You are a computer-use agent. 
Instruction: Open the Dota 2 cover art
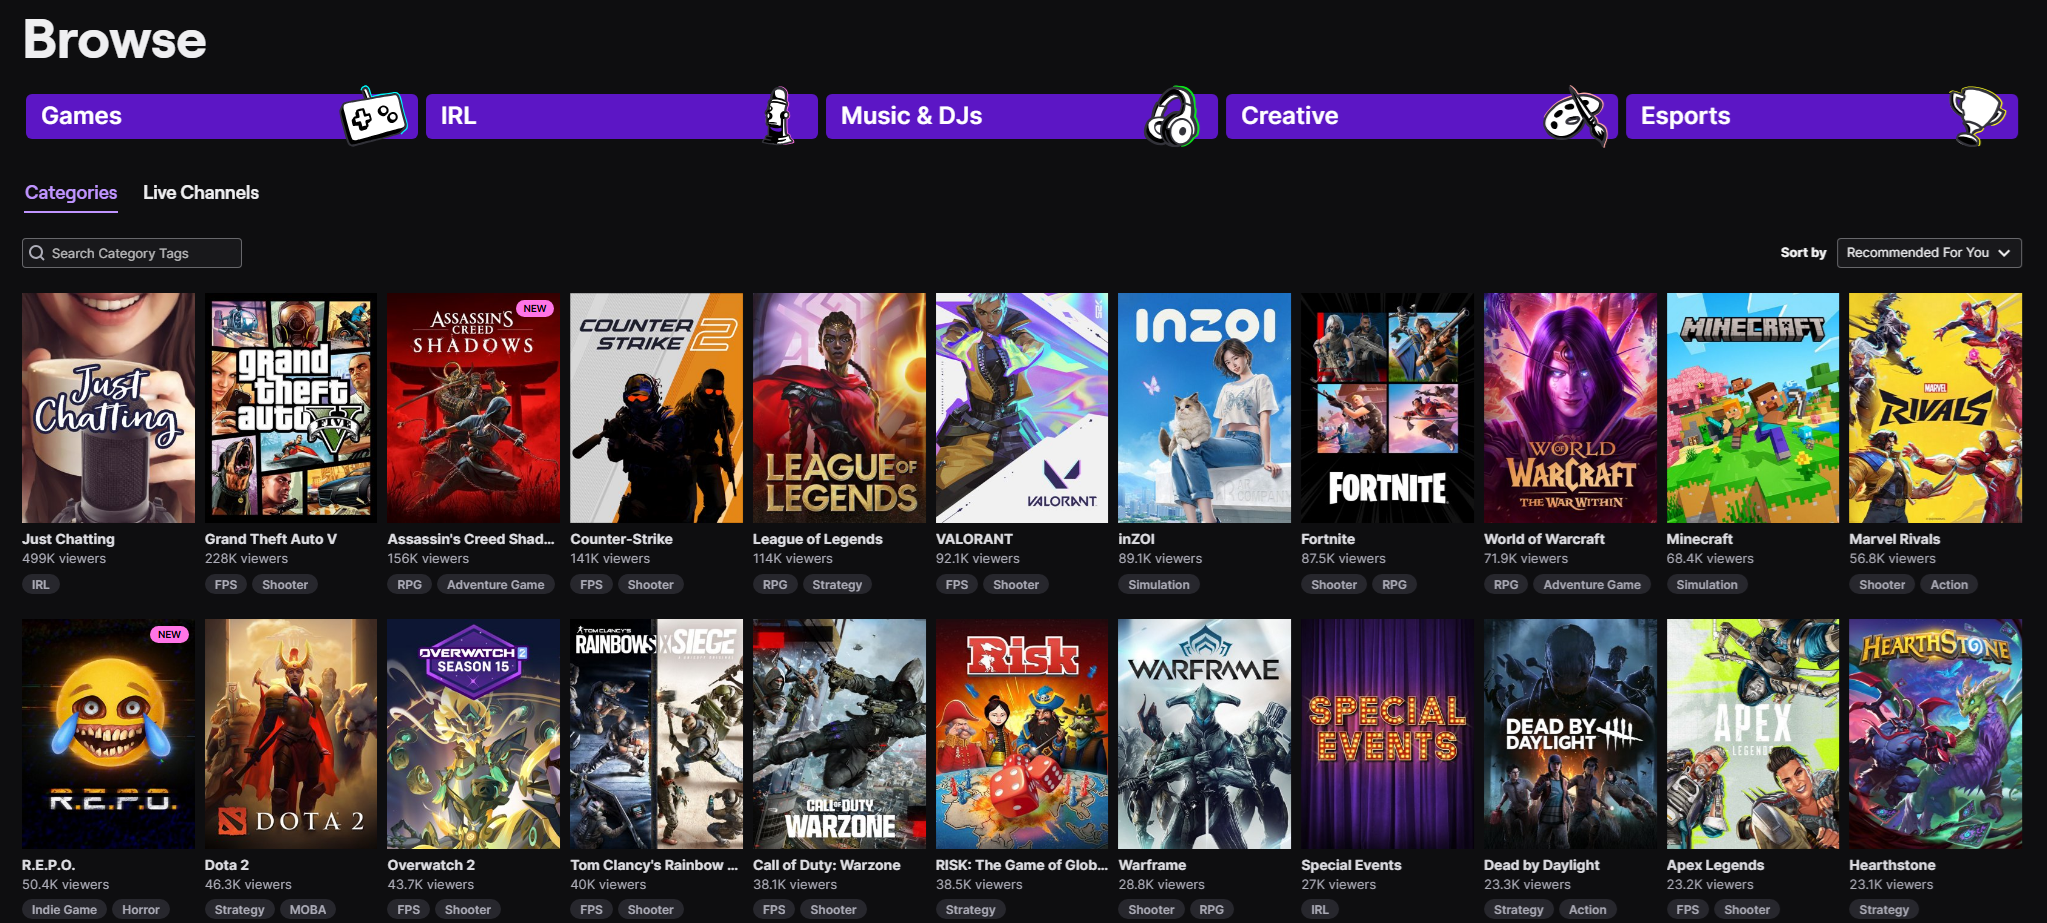(291, 734)
